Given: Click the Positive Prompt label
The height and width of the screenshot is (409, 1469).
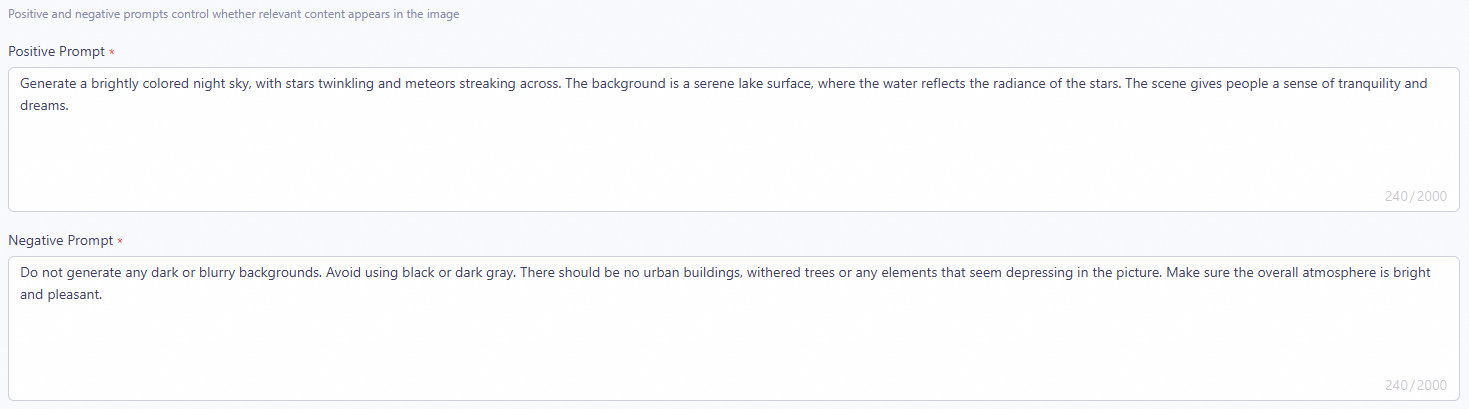Looking at the screenshot, I should (56, 51).
